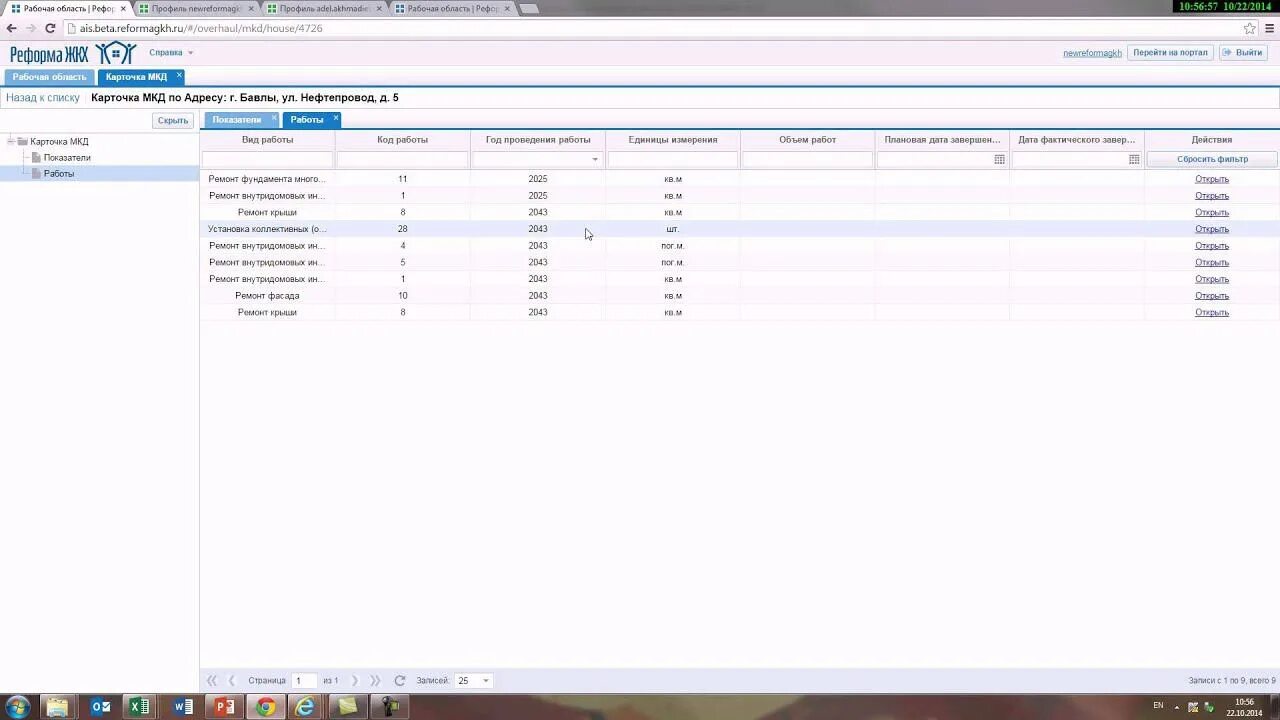Screen dimensions: 1280x720
Task: Click cell with code 28
Action: click(402, 229)
